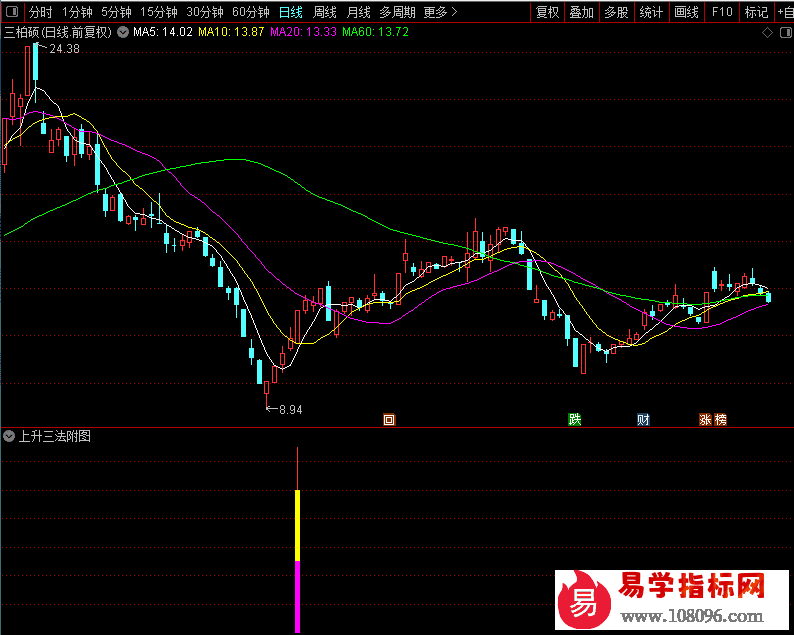Click the 财 marker icon
794x635 pixels.
[x=643, y=420]
